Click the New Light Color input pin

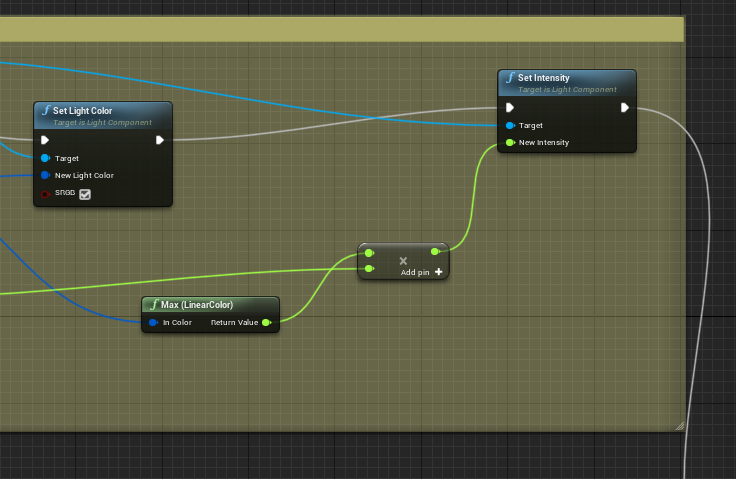[x=46, y=175]
